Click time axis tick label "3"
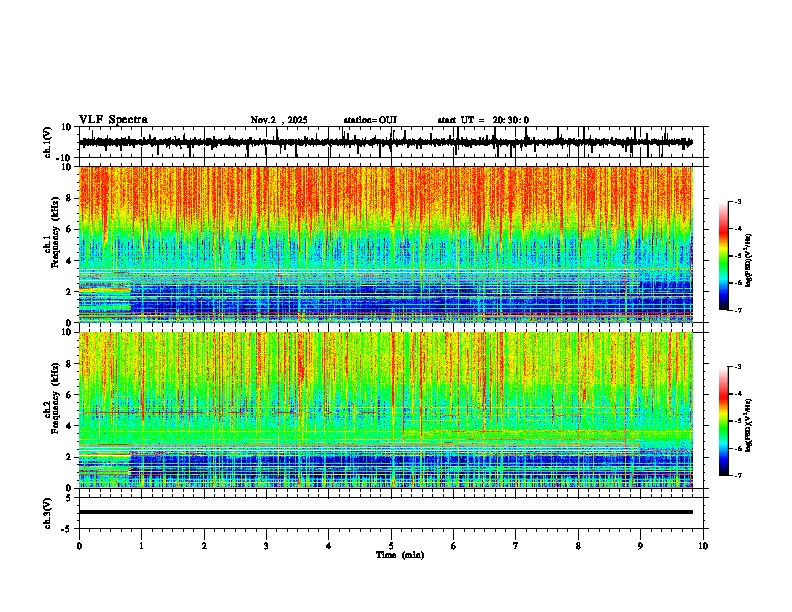 (x=266, y=546)
